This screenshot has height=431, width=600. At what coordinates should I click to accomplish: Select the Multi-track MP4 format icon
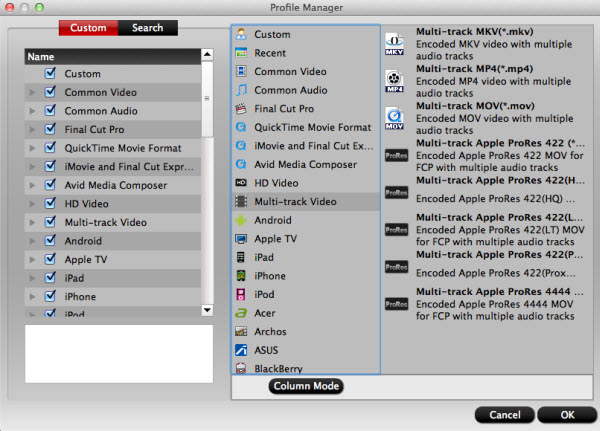(395, 81)
